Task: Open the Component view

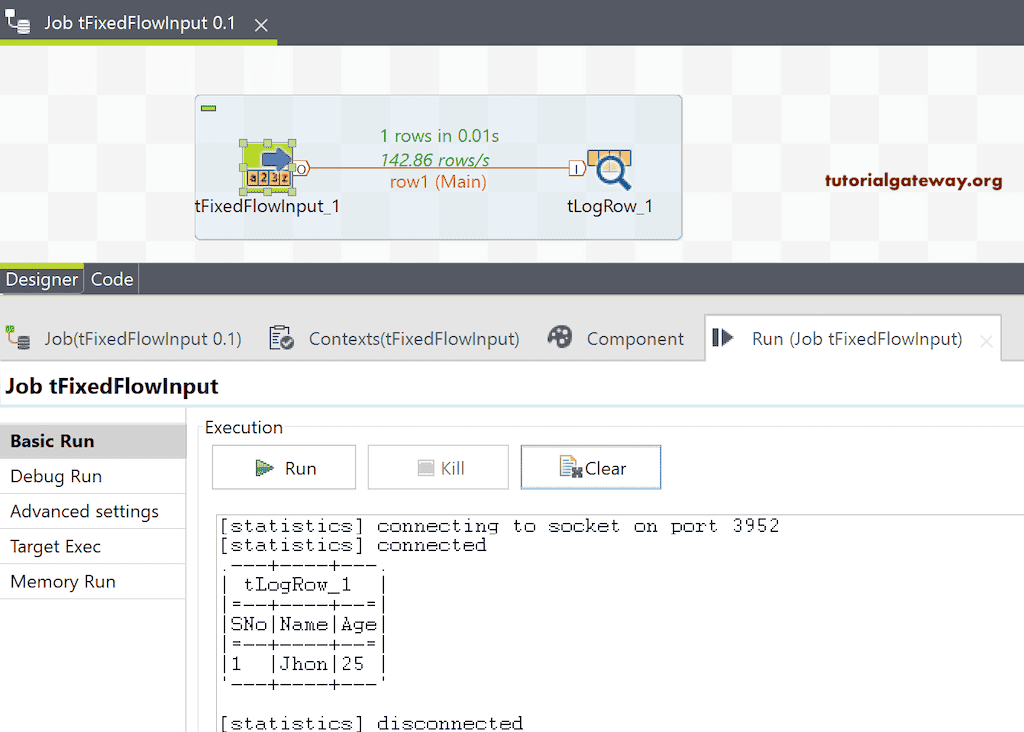Action: tap(635, 338)
